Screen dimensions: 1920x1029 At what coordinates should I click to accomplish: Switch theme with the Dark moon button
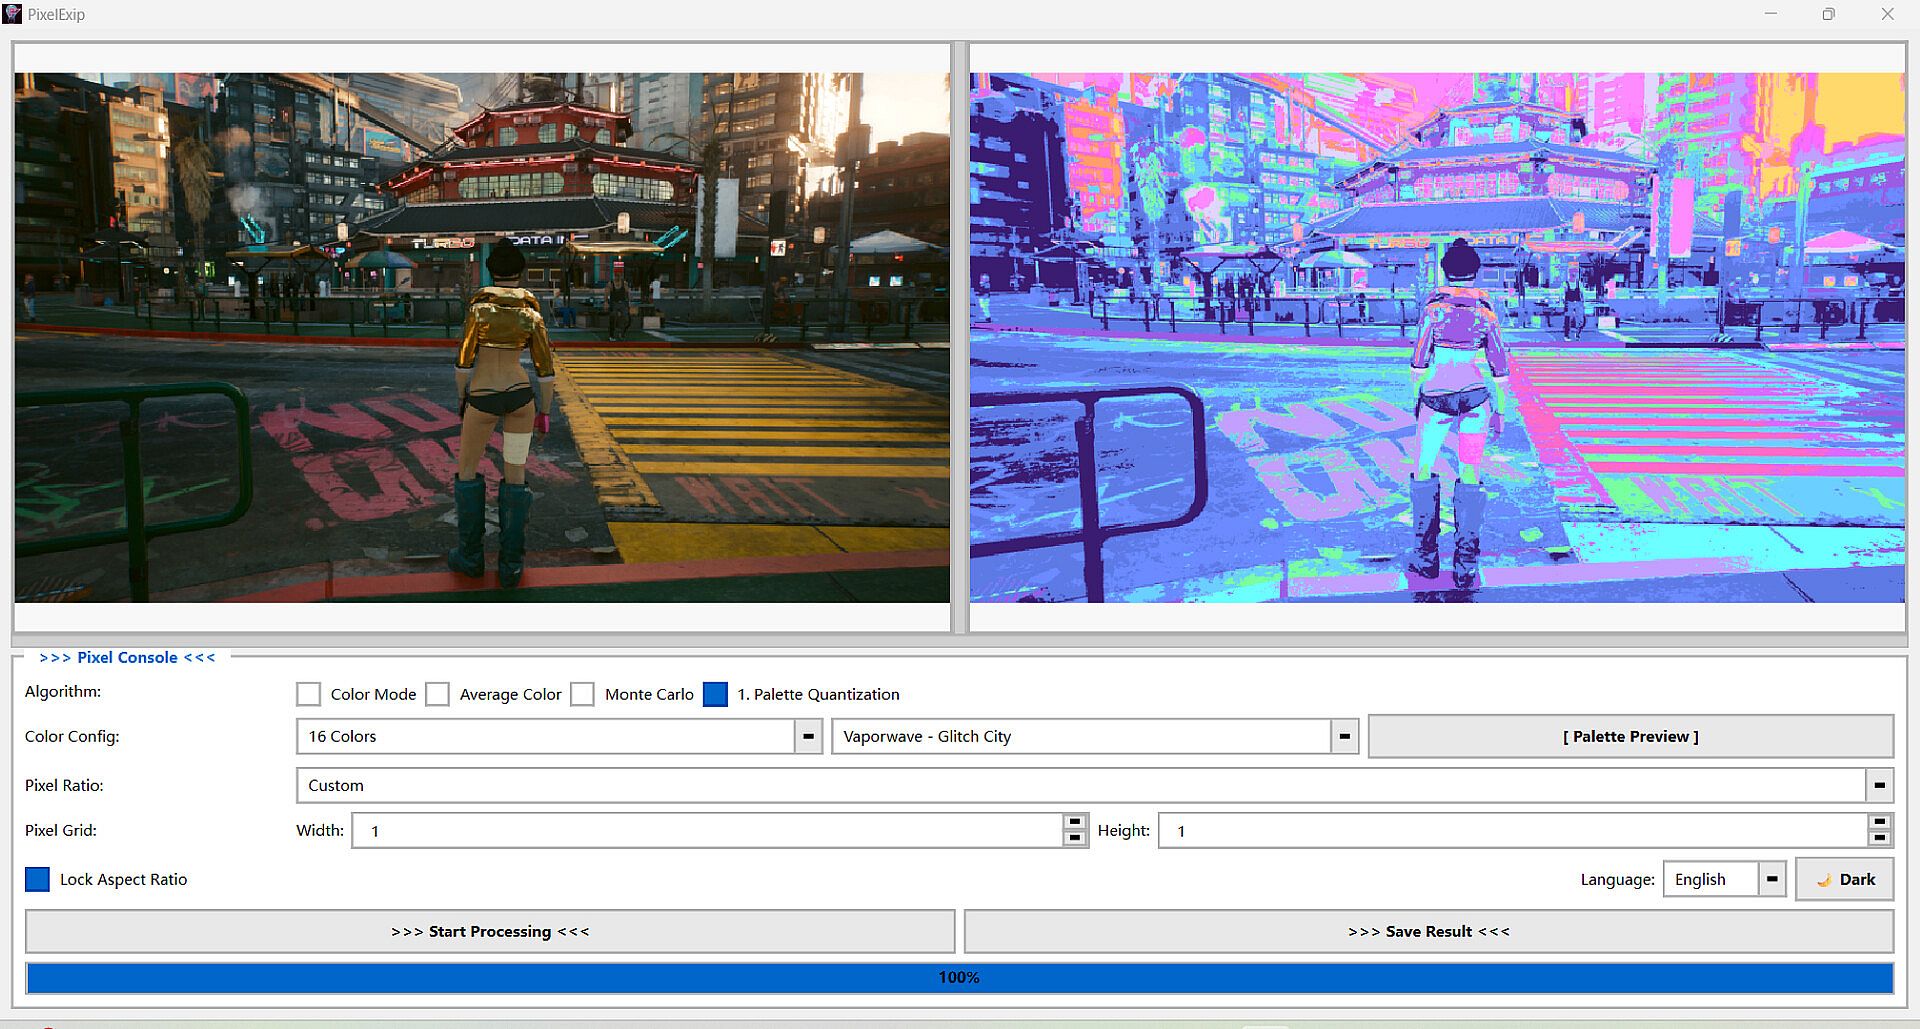pyautogui.click(x=1844, y=879)
